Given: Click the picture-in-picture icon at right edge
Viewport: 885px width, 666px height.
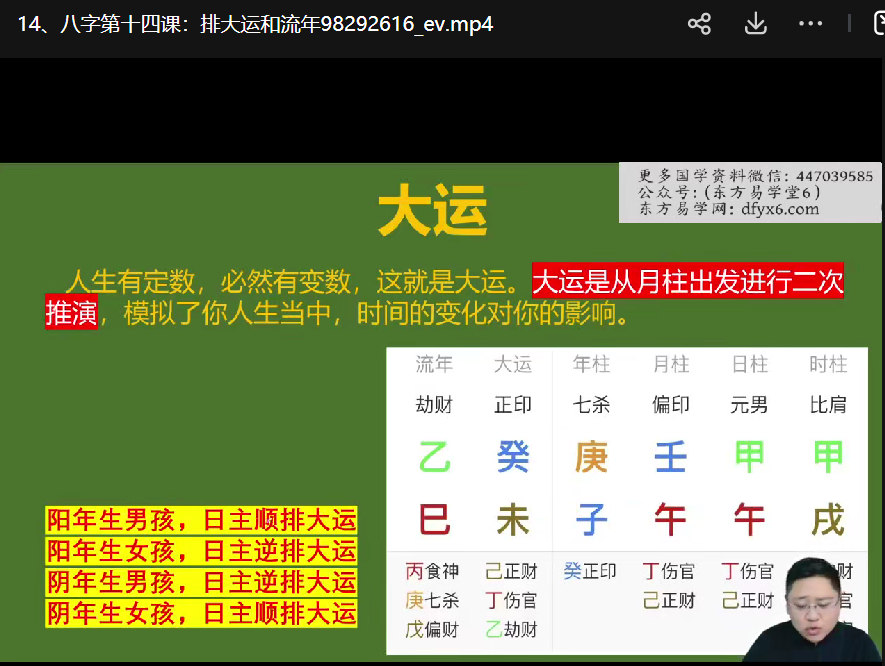Looking at the screenshot, I should click(x=878, y=24).
